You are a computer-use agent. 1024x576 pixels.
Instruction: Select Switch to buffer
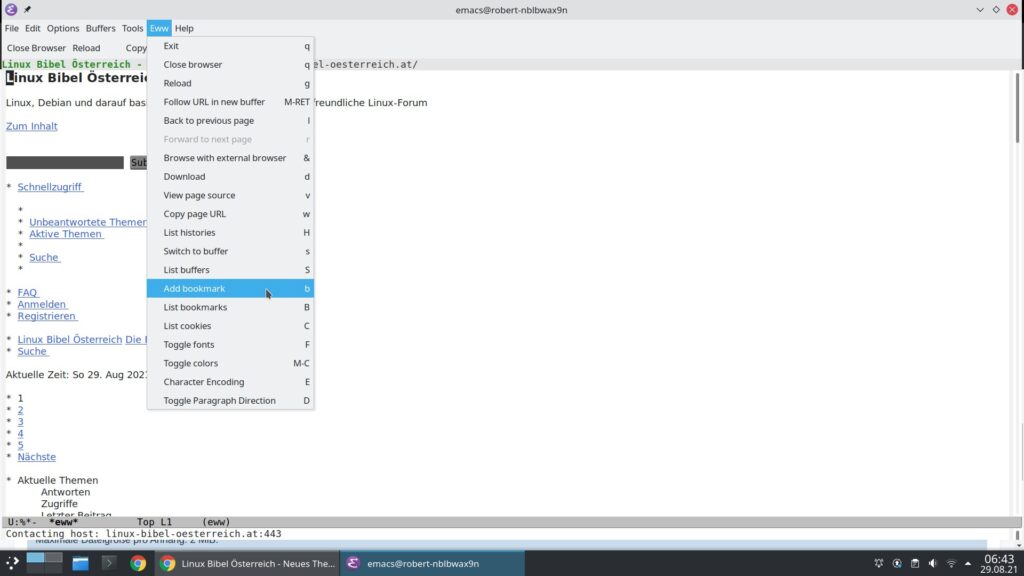230,251
